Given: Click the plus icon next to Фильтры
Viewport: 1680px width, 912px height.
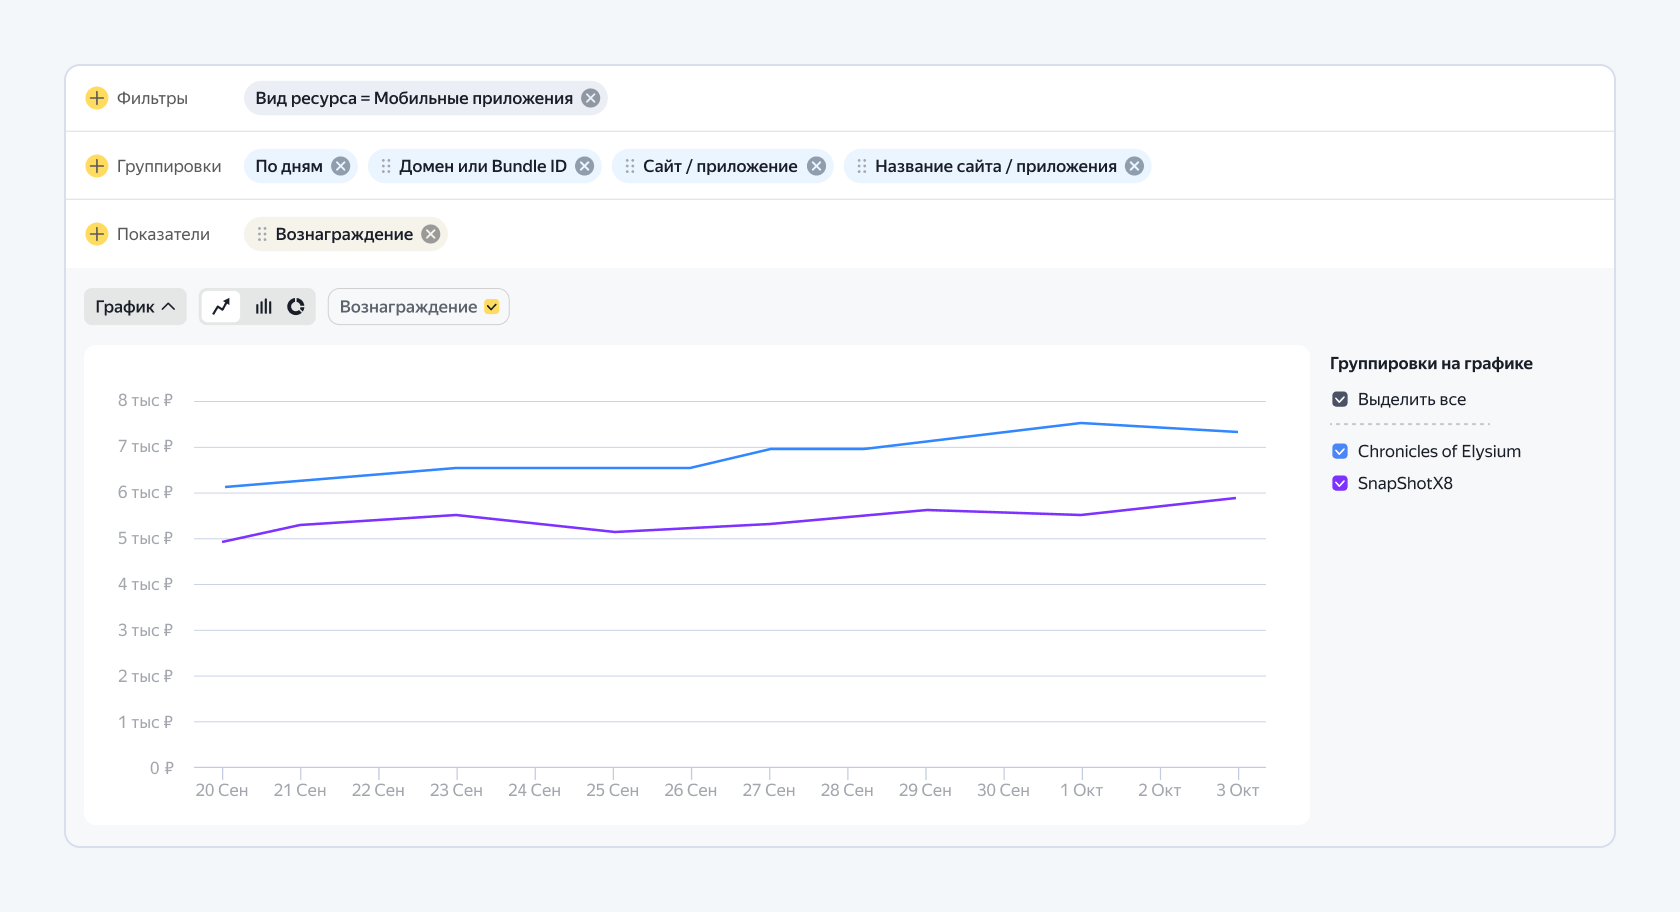Looking at the screenshot, I should click(x=97, y=98).
